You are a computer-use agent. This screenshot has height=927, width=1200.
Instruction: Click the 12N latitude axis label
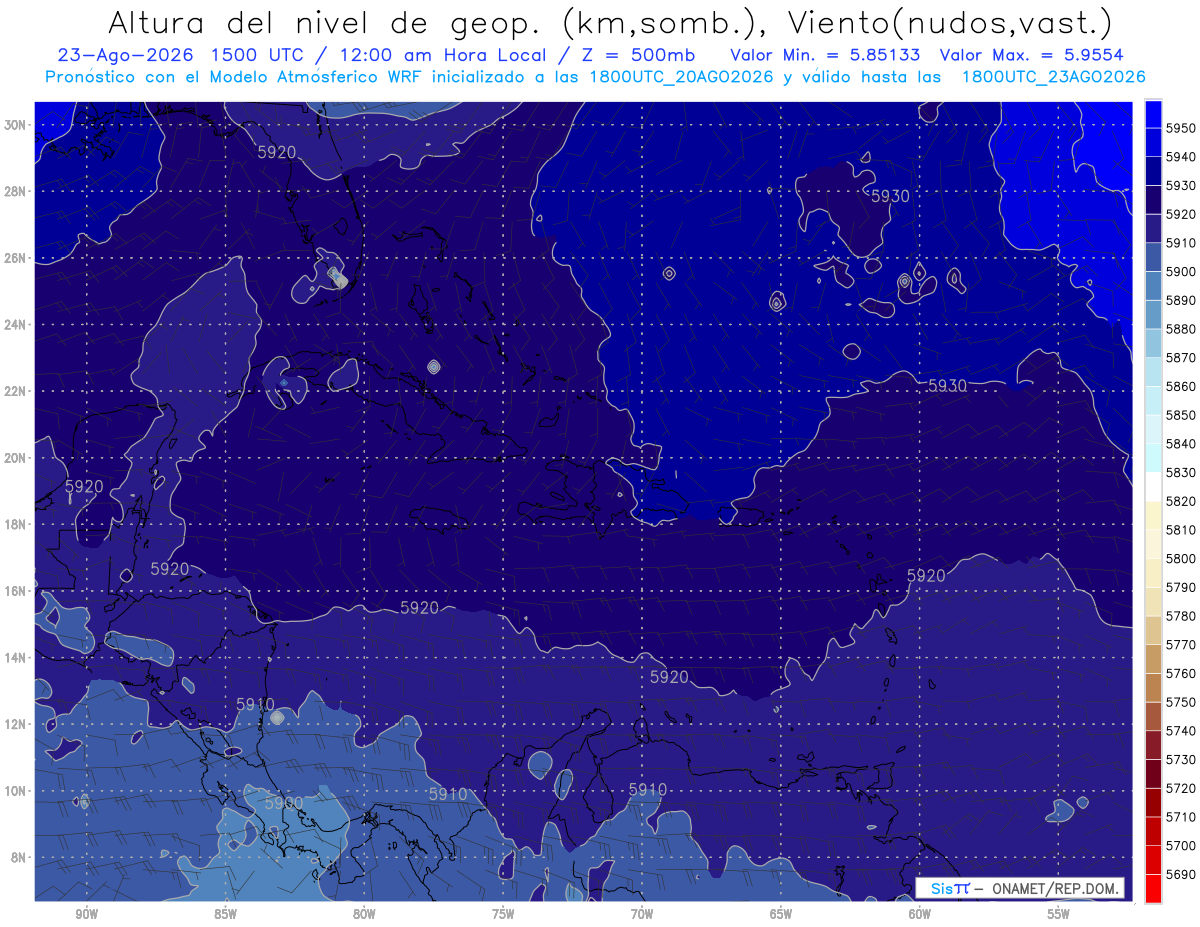(x=14, y=724)
